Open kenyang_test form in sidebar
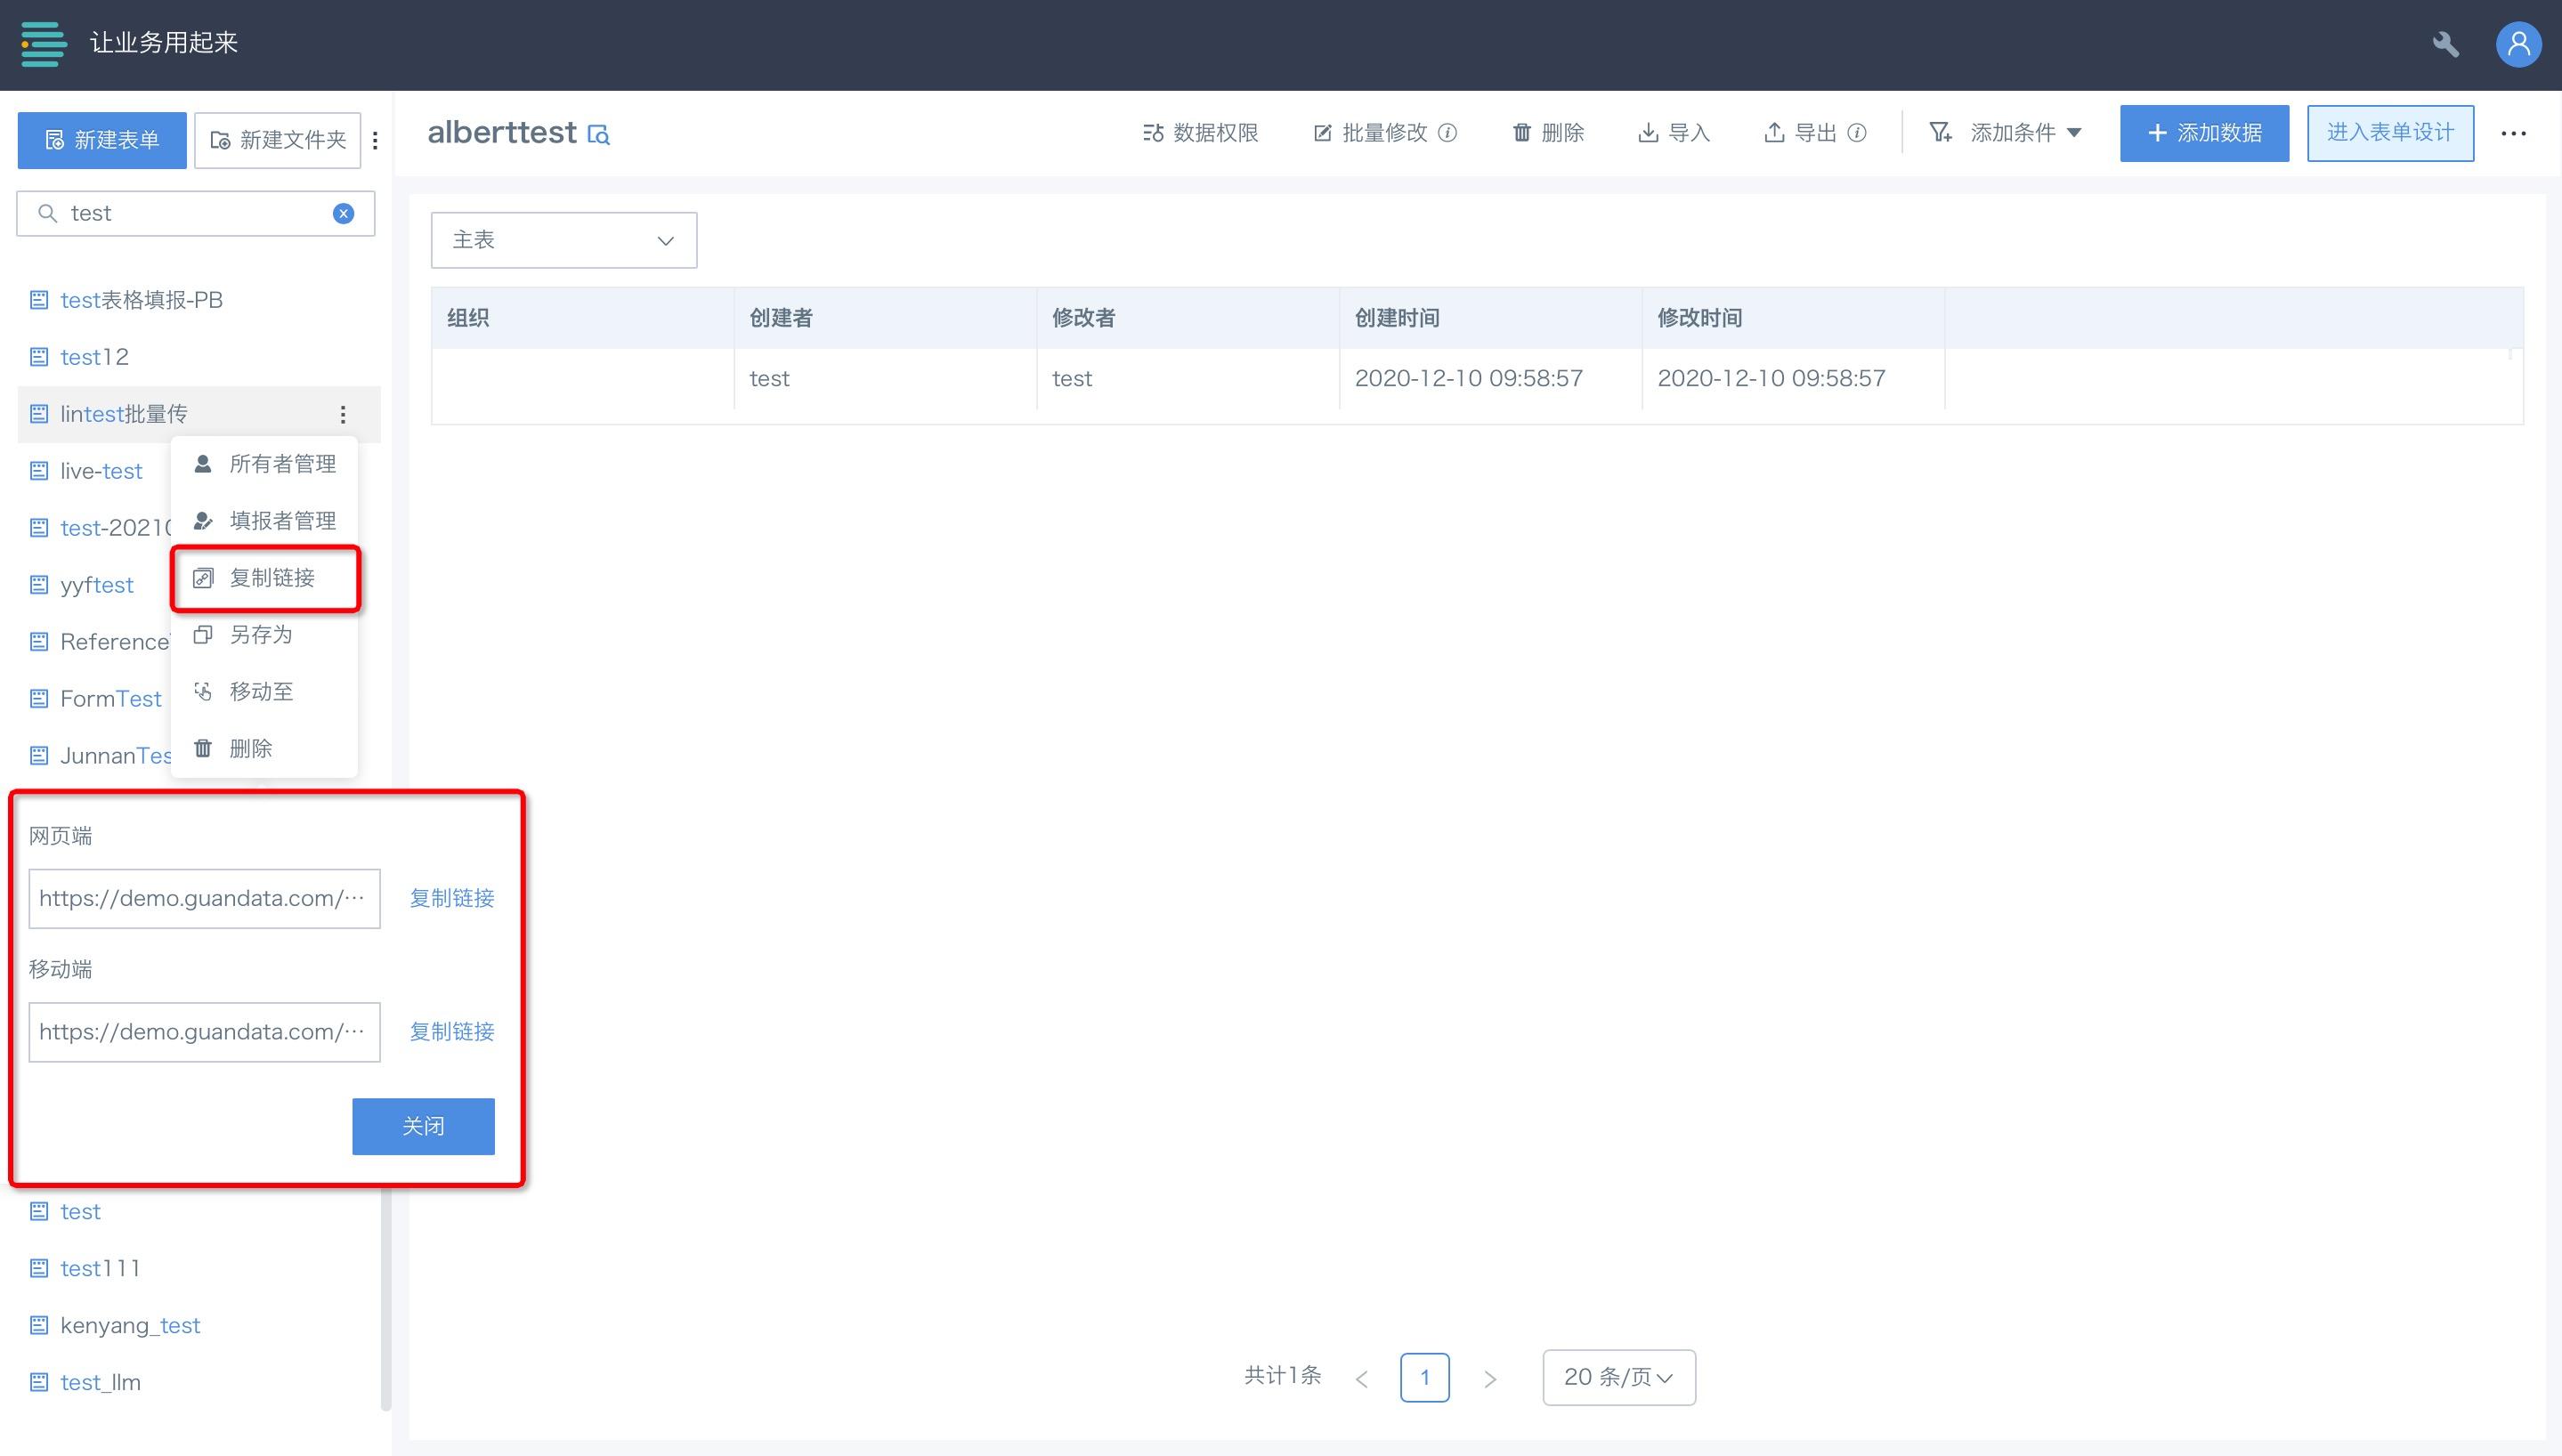Image resolution: width=2562 pixels, height=1456 pixels. (x=130, y=1325)
